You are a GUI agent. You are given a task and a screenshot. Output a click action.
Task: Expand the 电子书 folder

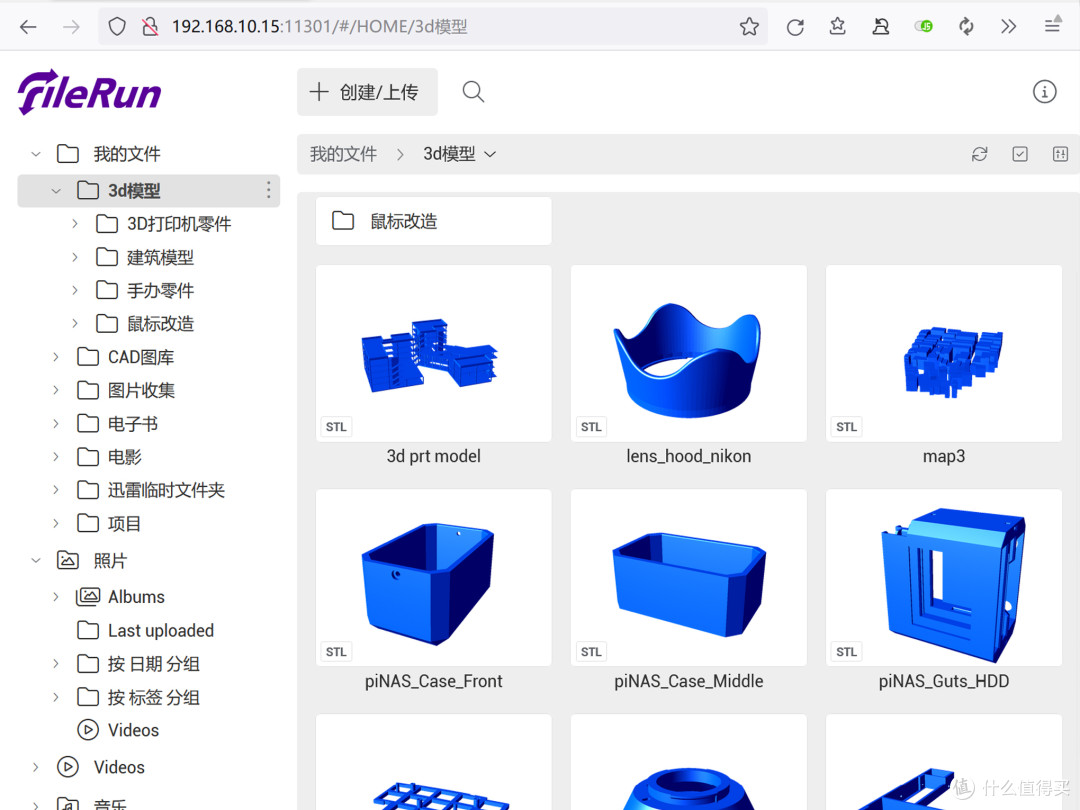click(x=56, y=424)
